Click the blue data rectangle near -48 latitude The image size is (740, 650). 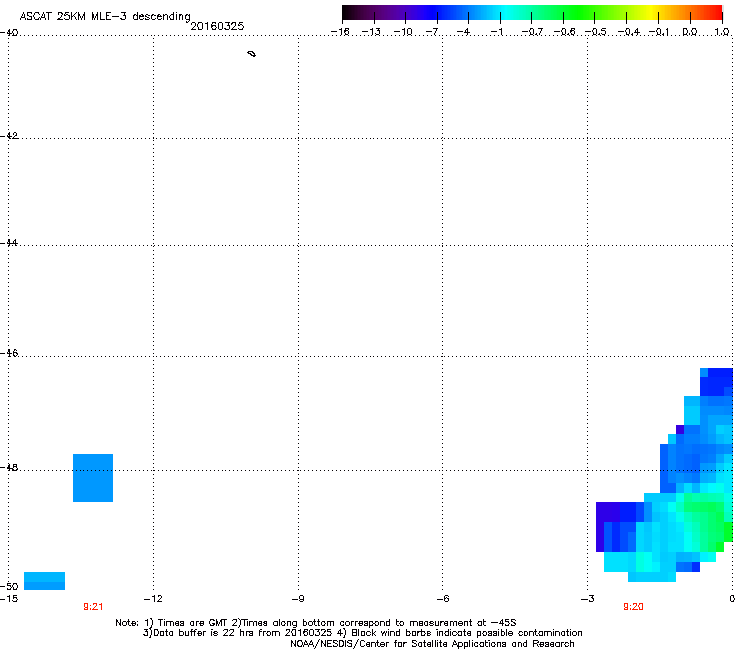pyautogui.click(x=93, y=478)
